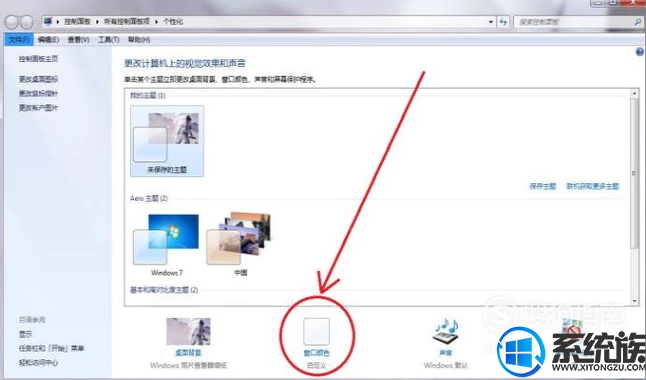Viewport: 646px width, 380px height.
Task: Open the 声音 link
Action: coord(445,353)
